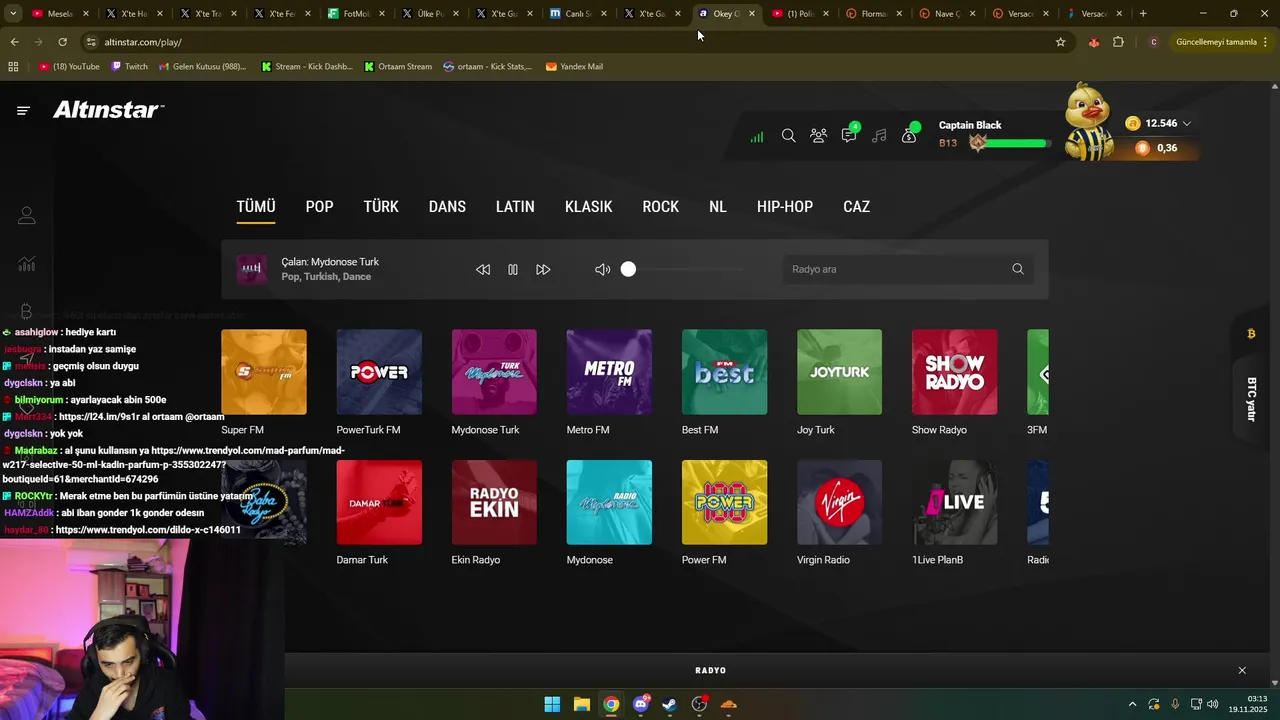
Task: Open the Yandex Mail bookmark
Action: click(574, 67)
